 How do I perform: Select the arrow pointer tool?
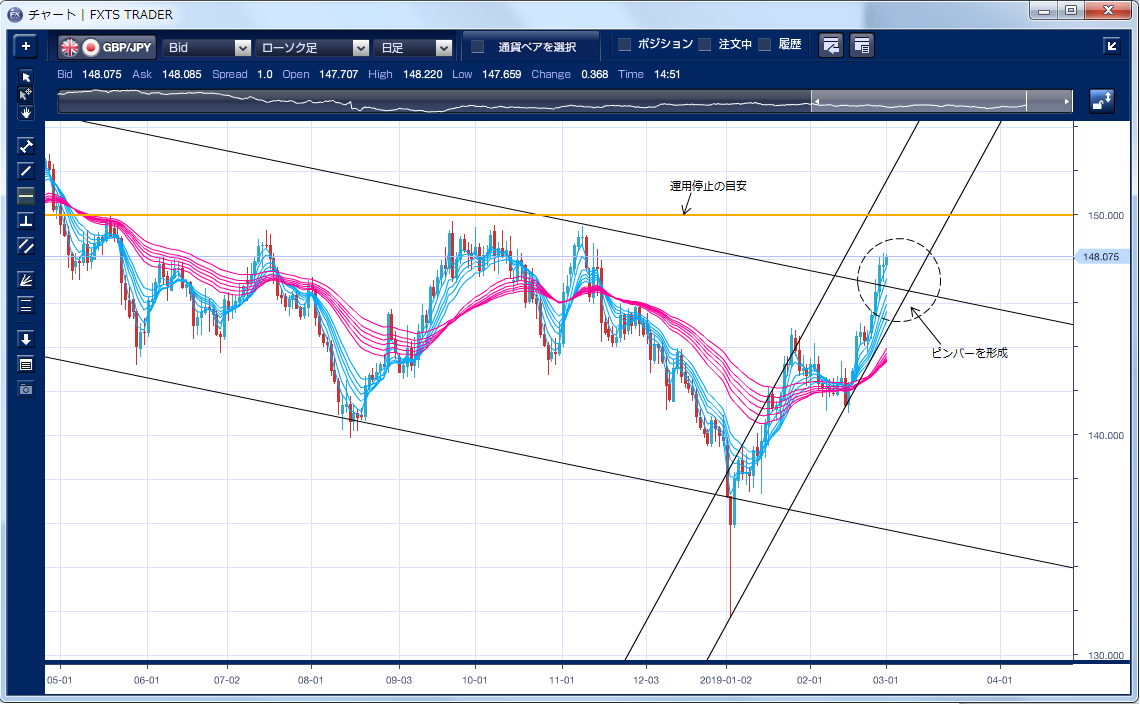[25, 77]
